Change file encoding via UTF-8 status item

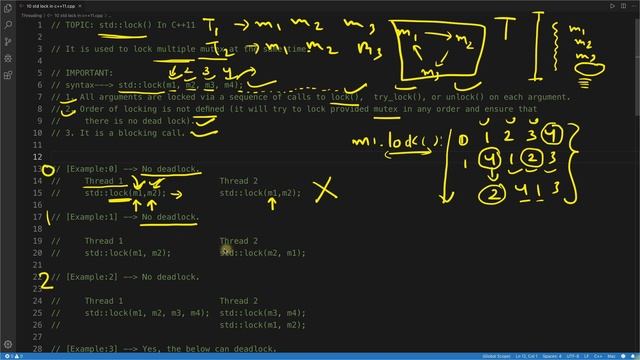click(573, 356)
